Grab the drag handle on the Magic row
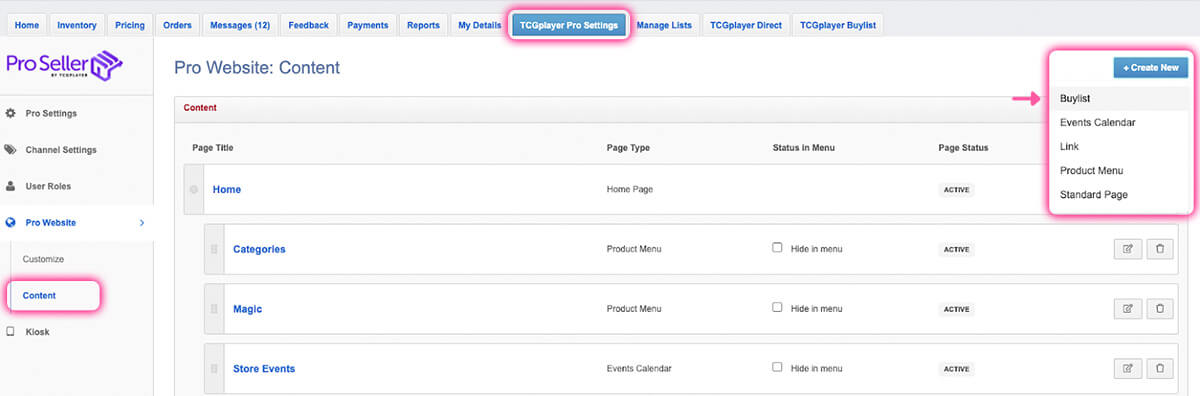 (214, 309)
